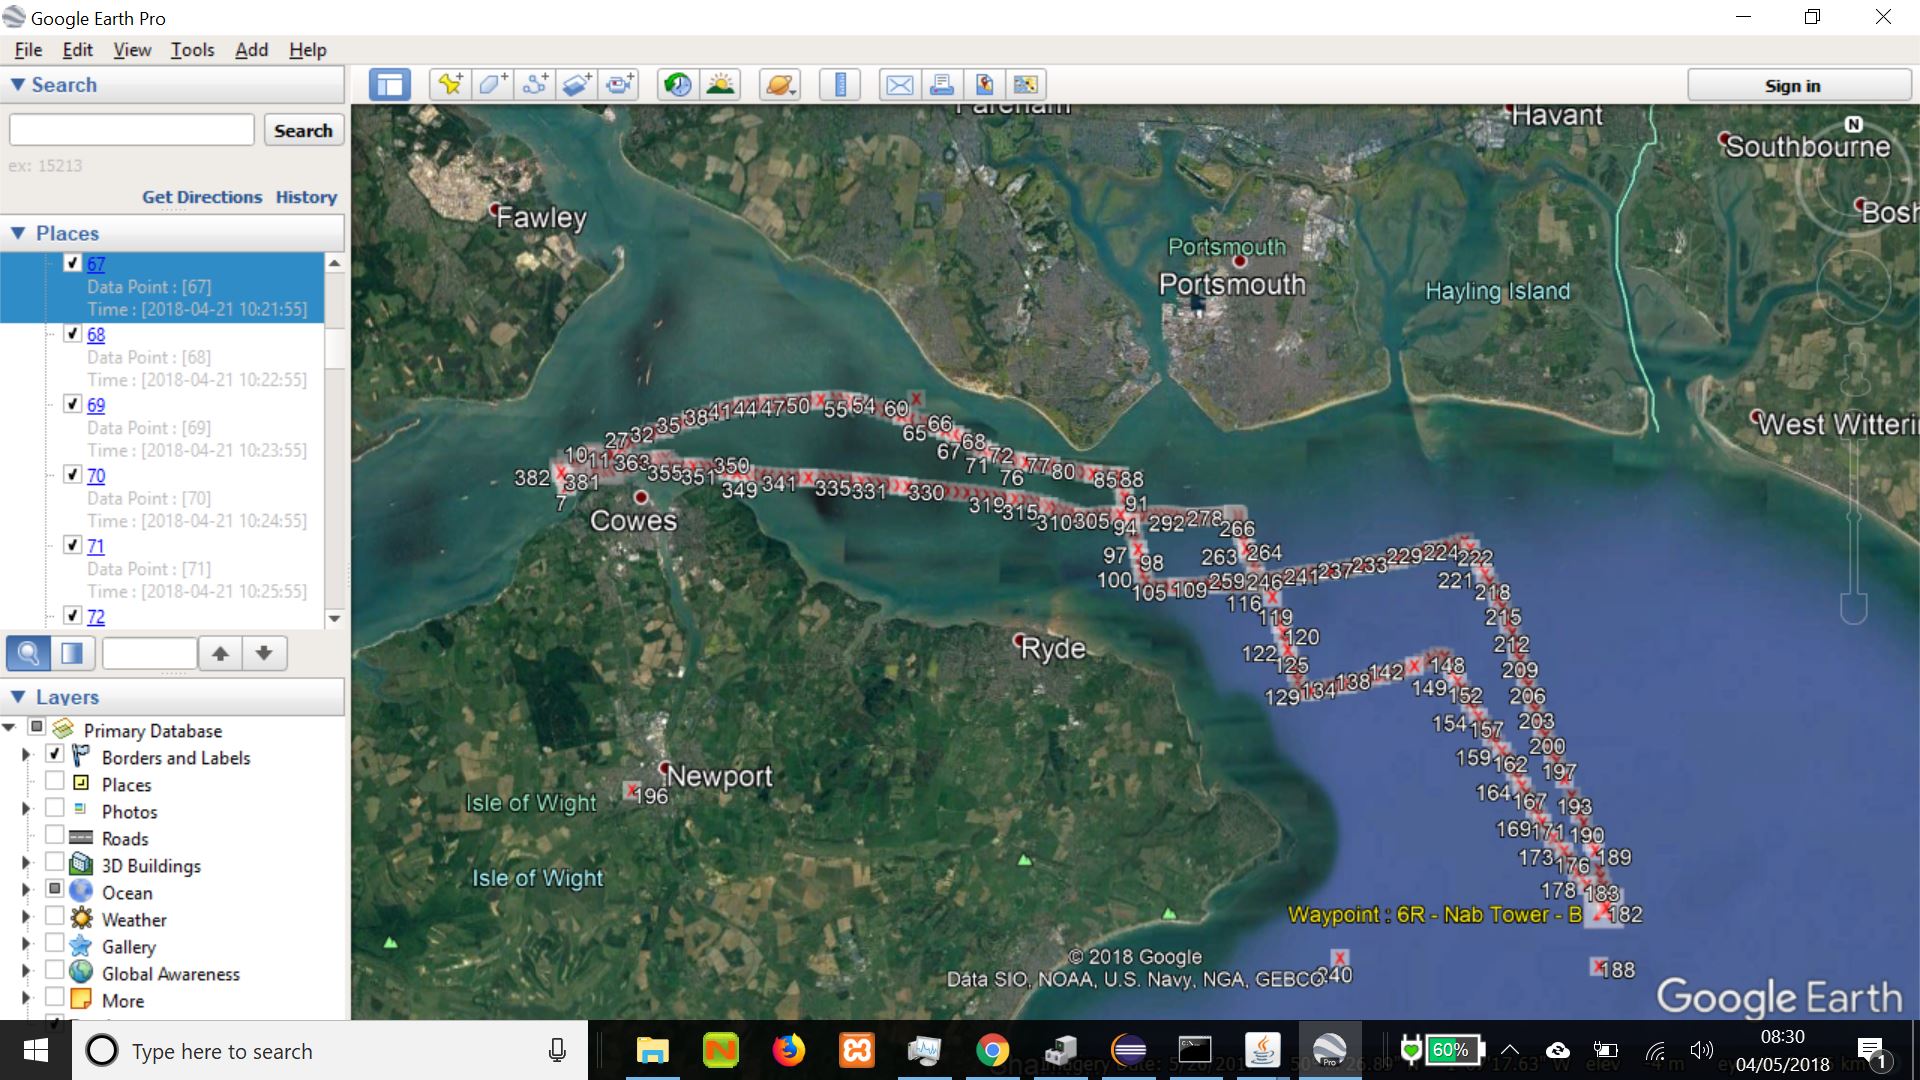Click the Email envelope icon
The image size is (1920, 1080).
pyautogui.click(x=899, y=85)
